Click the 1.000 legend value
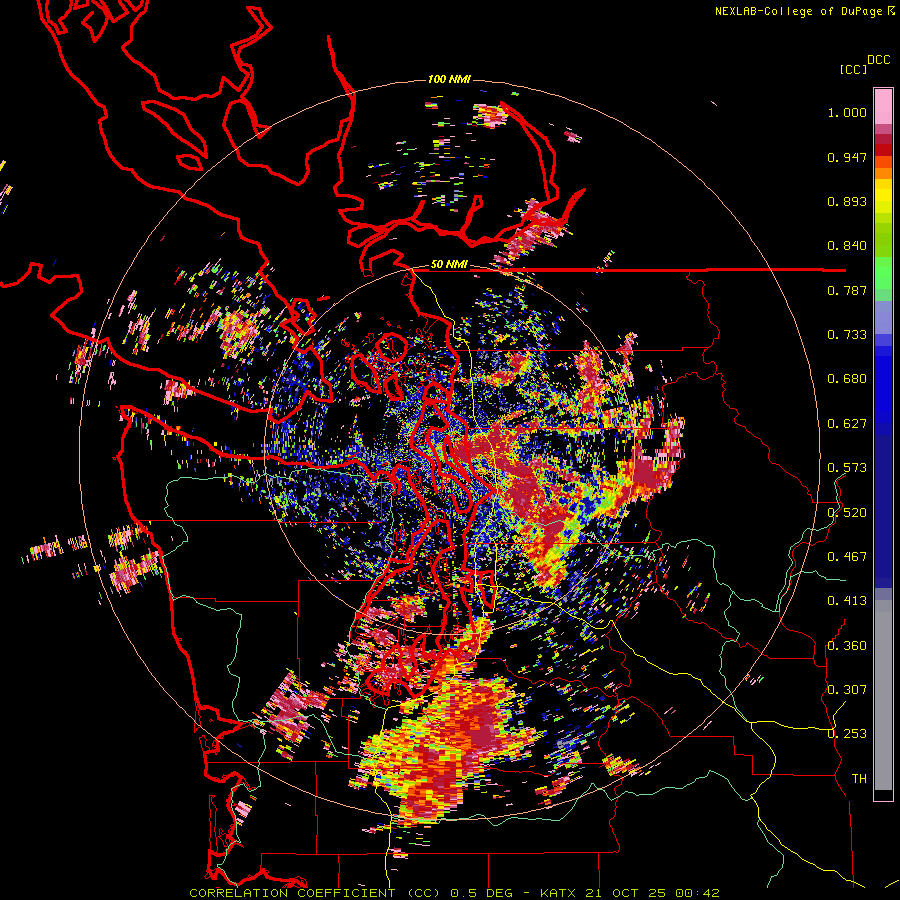 [847, 113]
